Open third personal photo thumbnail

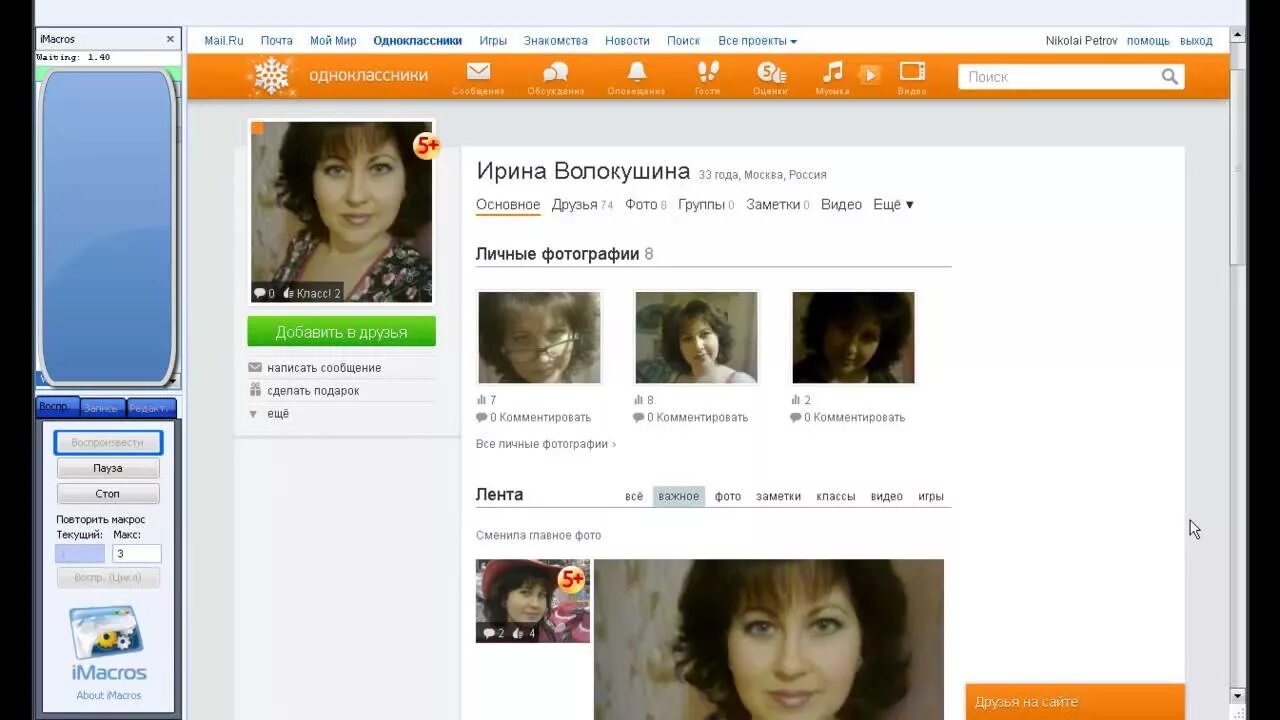click(x=853, y=338)
